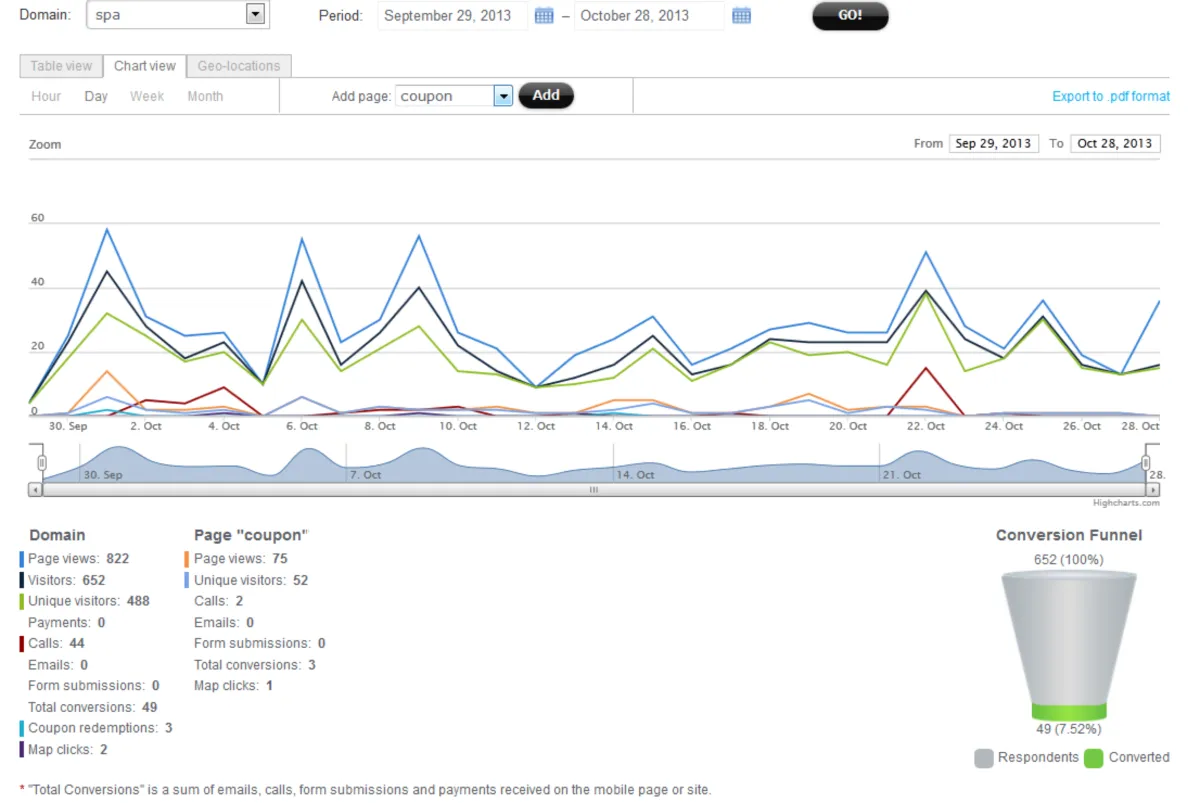
Task: Open calendar picker for period end date
Action: coord(741,16)
